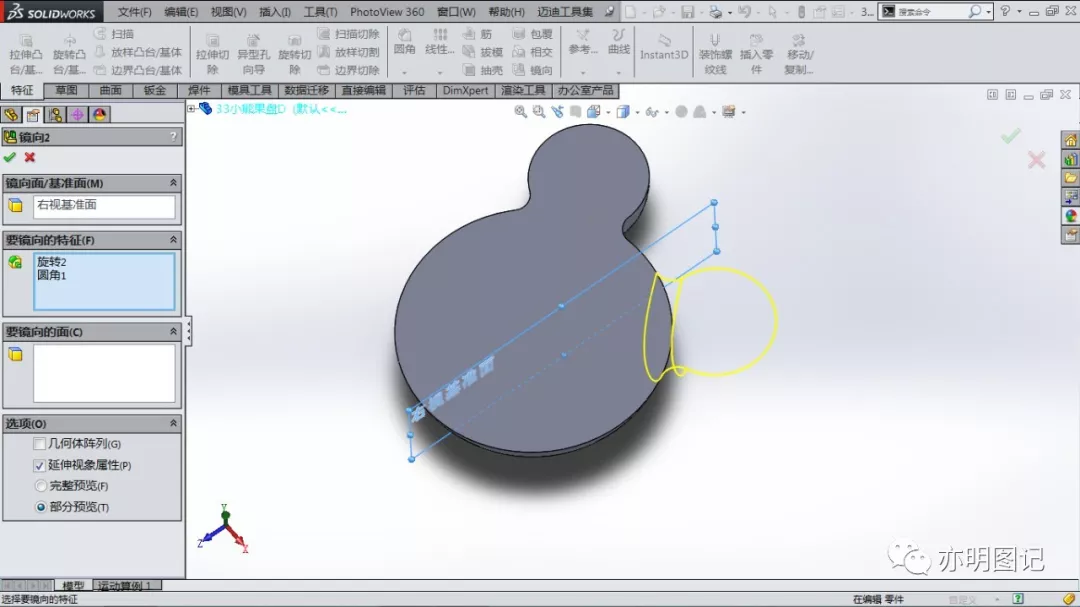Viewport: 1080px width, 607px height.
Task: Click the Mirror (镜向) ribbon tool
Action: click(532, 70)
